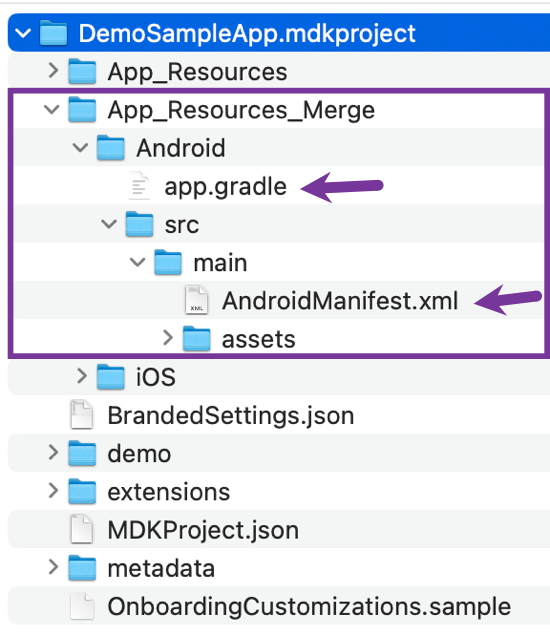Click the AndroidManifest.xml XML file icon

pos(197,300)
